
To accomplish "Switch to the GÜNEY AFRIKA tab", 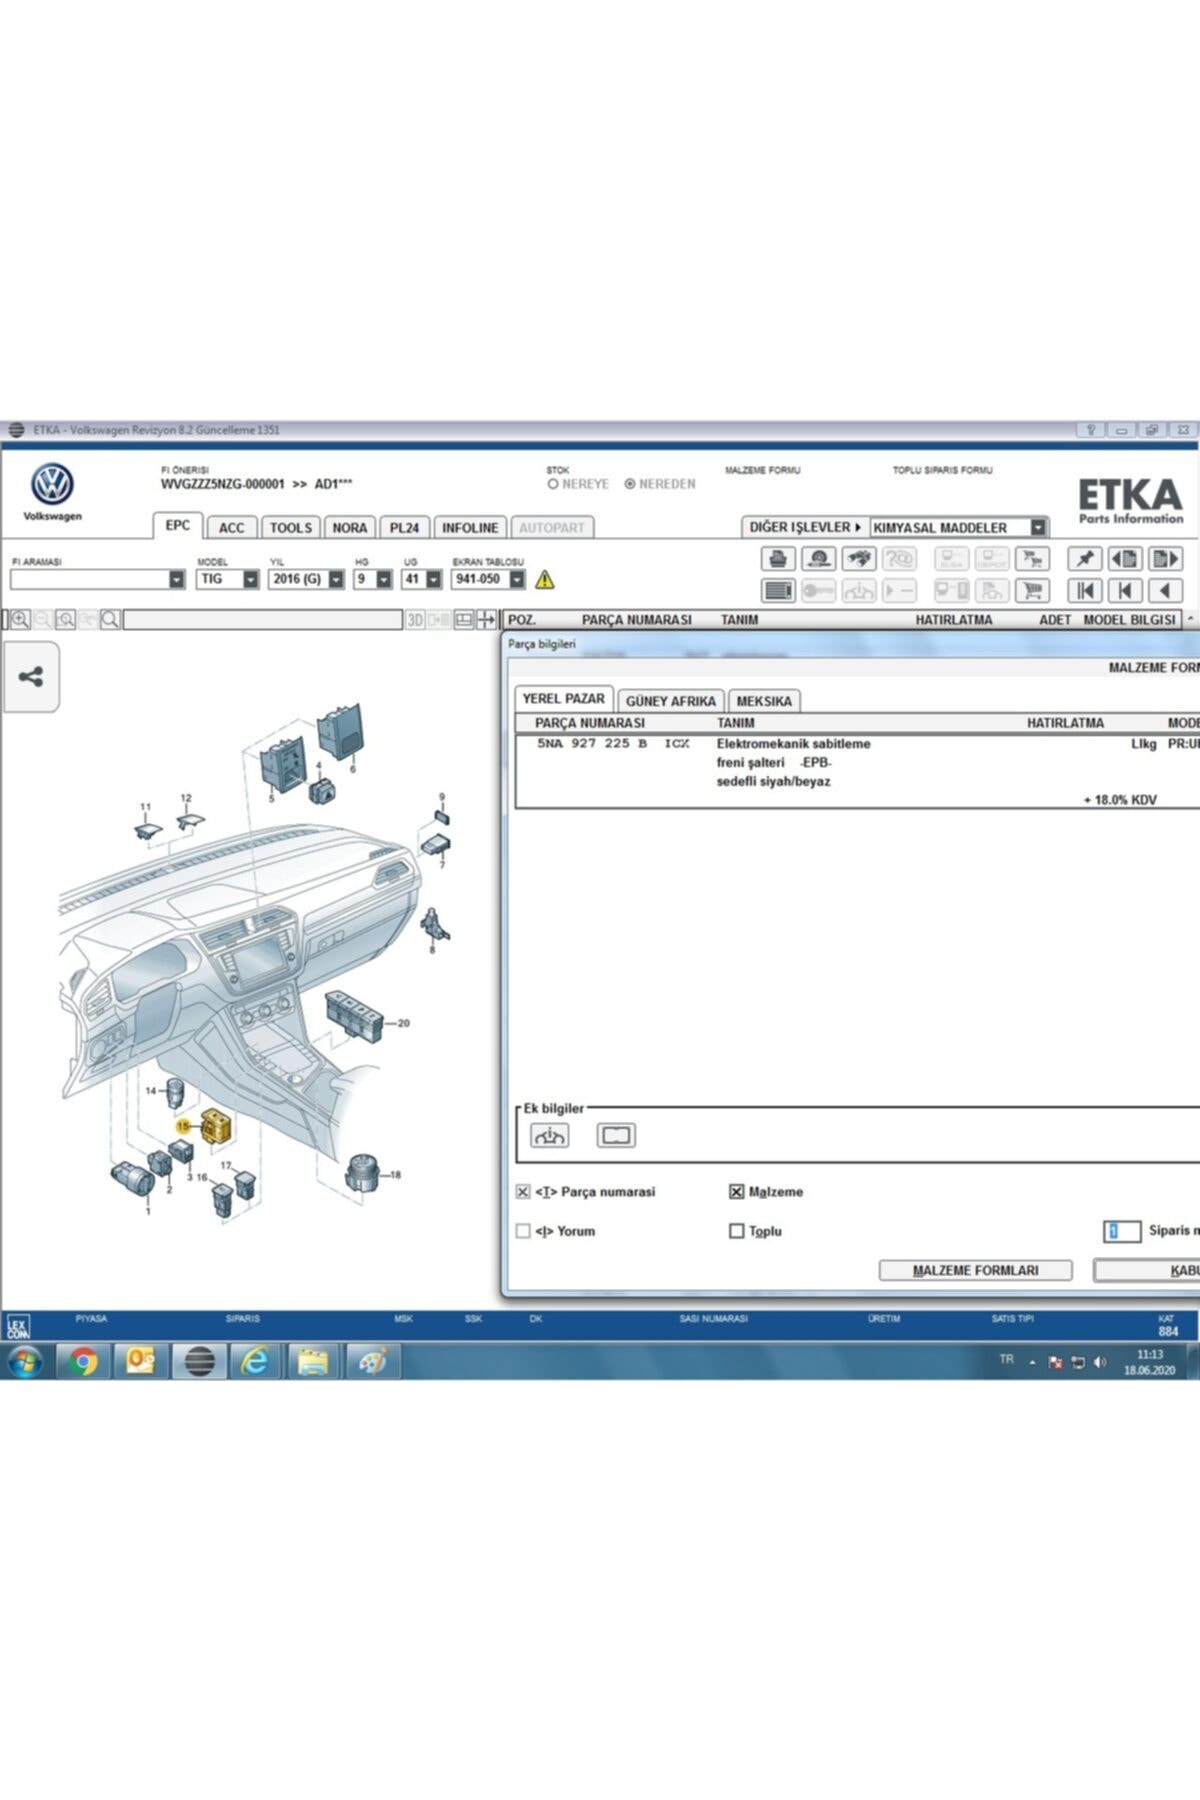I will point(670,701).
